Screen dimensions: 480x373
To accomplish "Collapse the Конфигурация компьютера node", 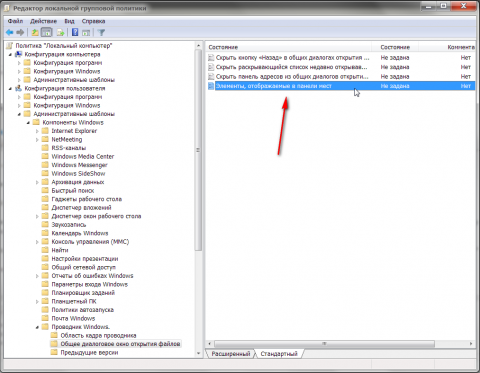I will [10, 54].
